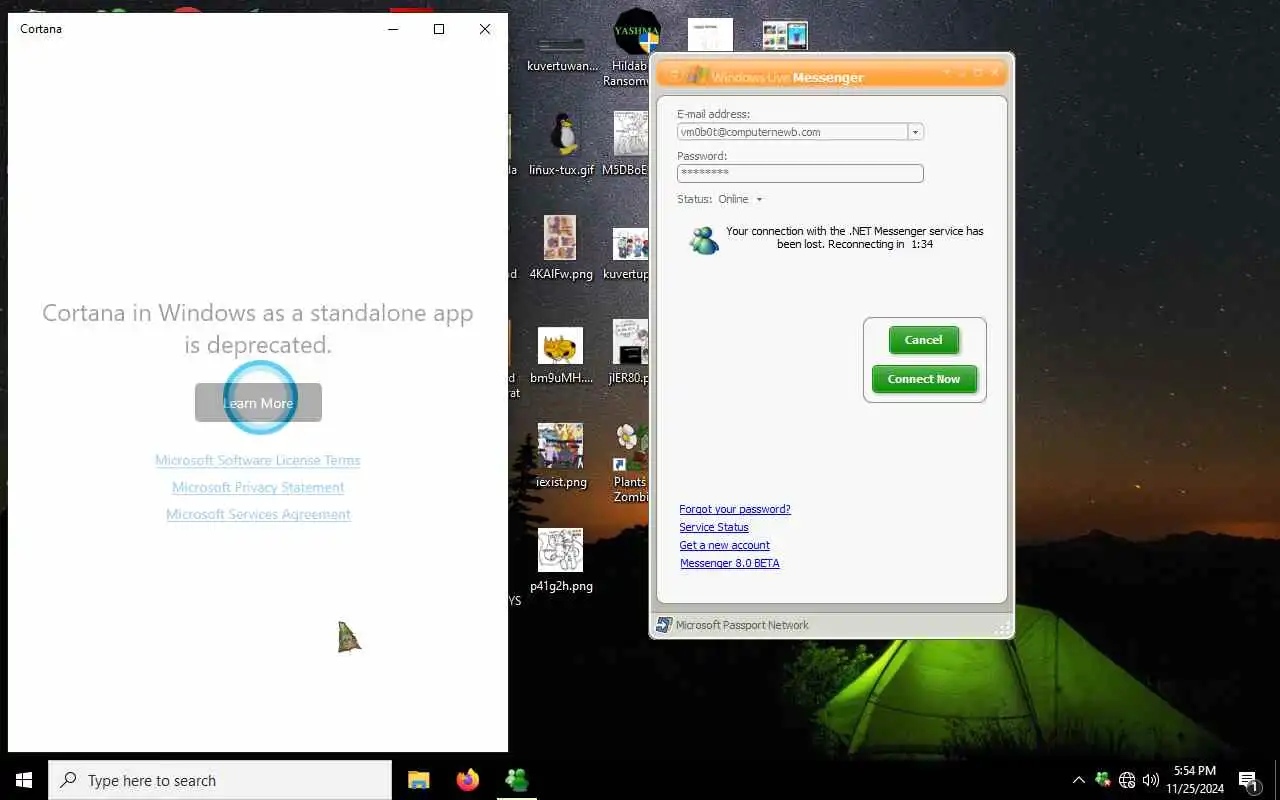Open Microsoft Software License Terms link
Image resolution: width=1280 pixels, height=800 pixels.
pos(258,460)
